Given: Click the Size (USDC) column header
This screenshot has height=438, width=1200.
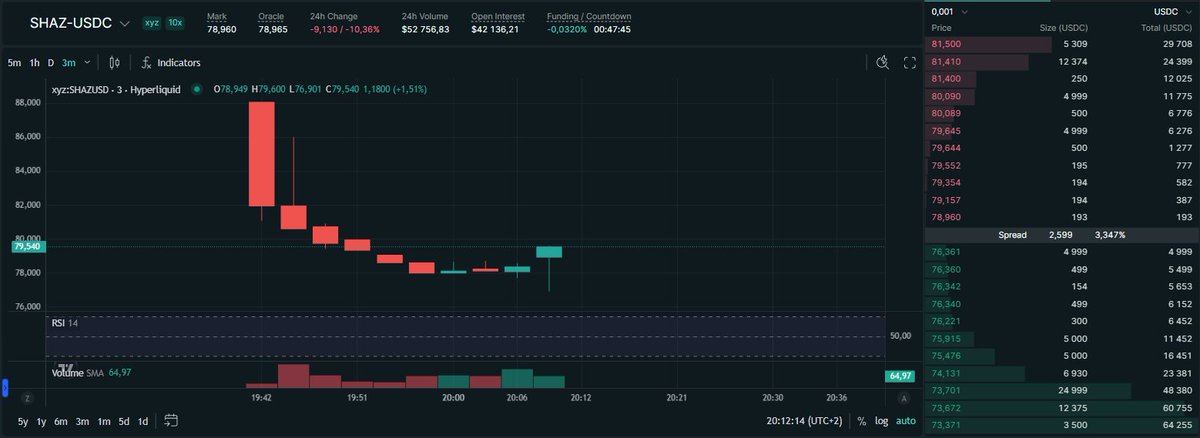Looking at the screenshot, I should click(1064, 28).
